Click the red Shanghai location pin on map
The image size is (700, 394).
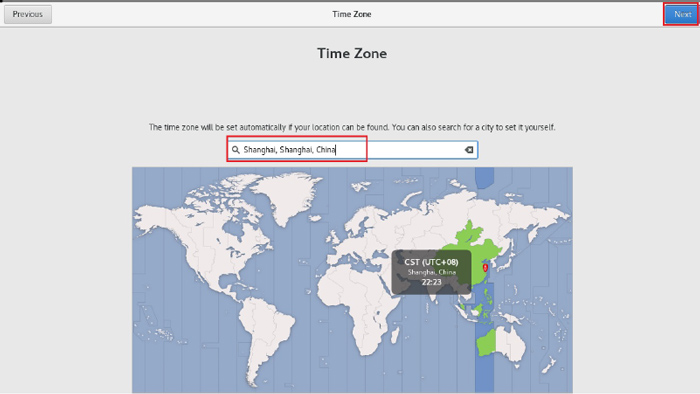coord(485,268)
